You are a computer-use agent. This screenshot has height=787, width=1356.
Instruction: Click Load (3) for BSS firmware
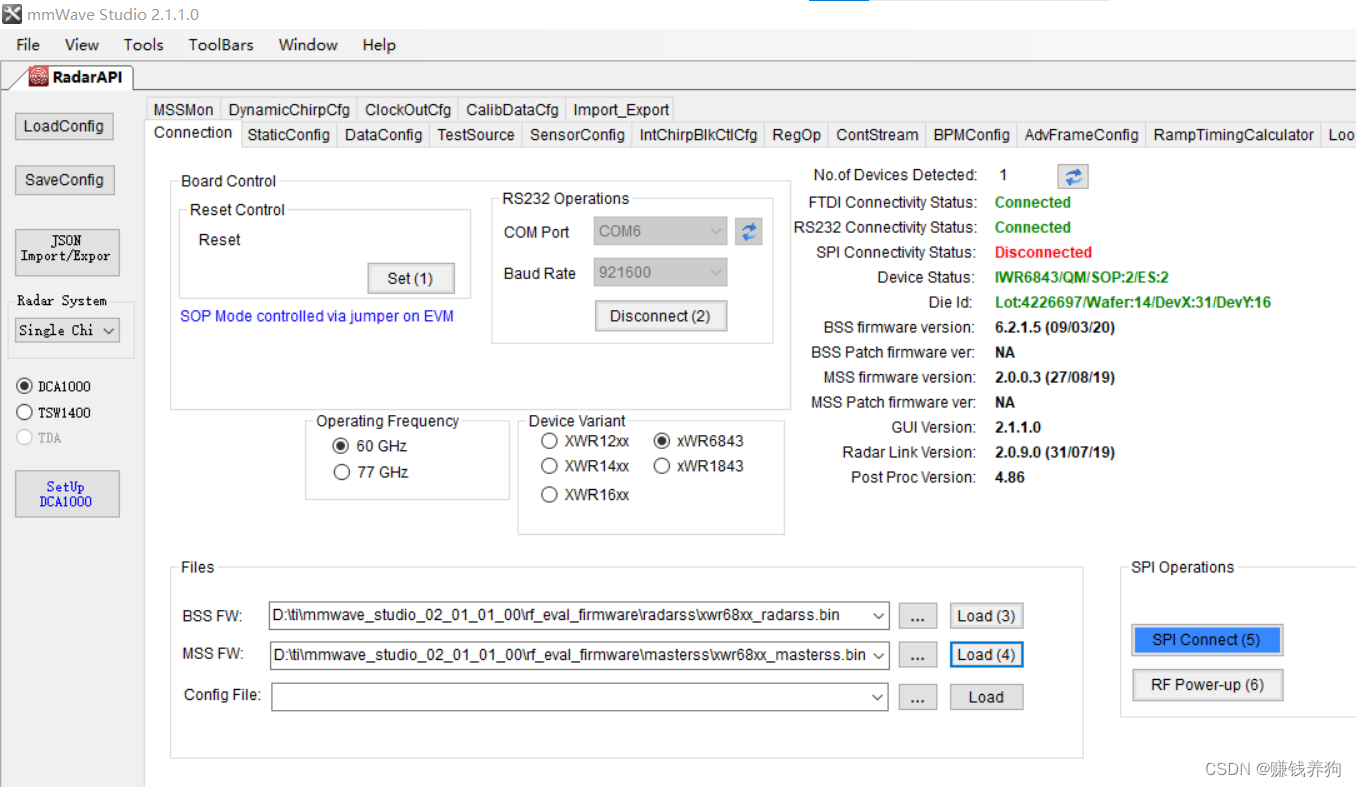[x=986, y=616]
